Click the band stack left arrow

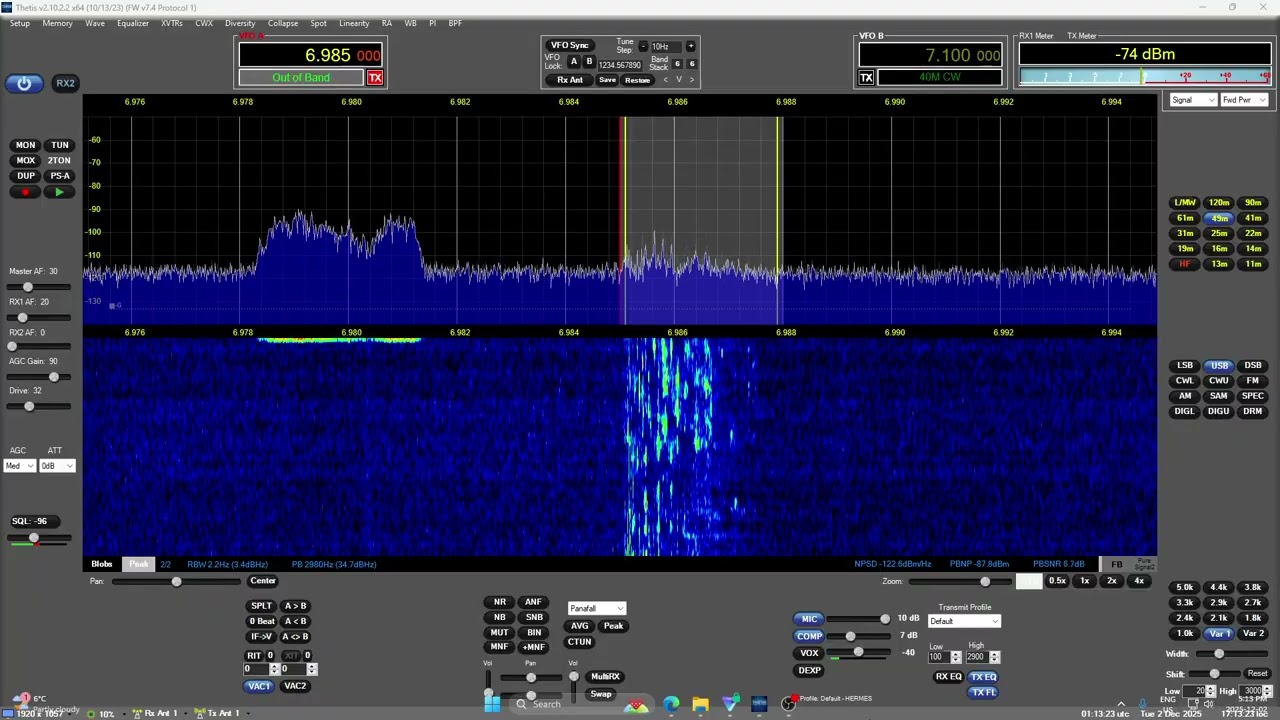click(x=666, y=80)
